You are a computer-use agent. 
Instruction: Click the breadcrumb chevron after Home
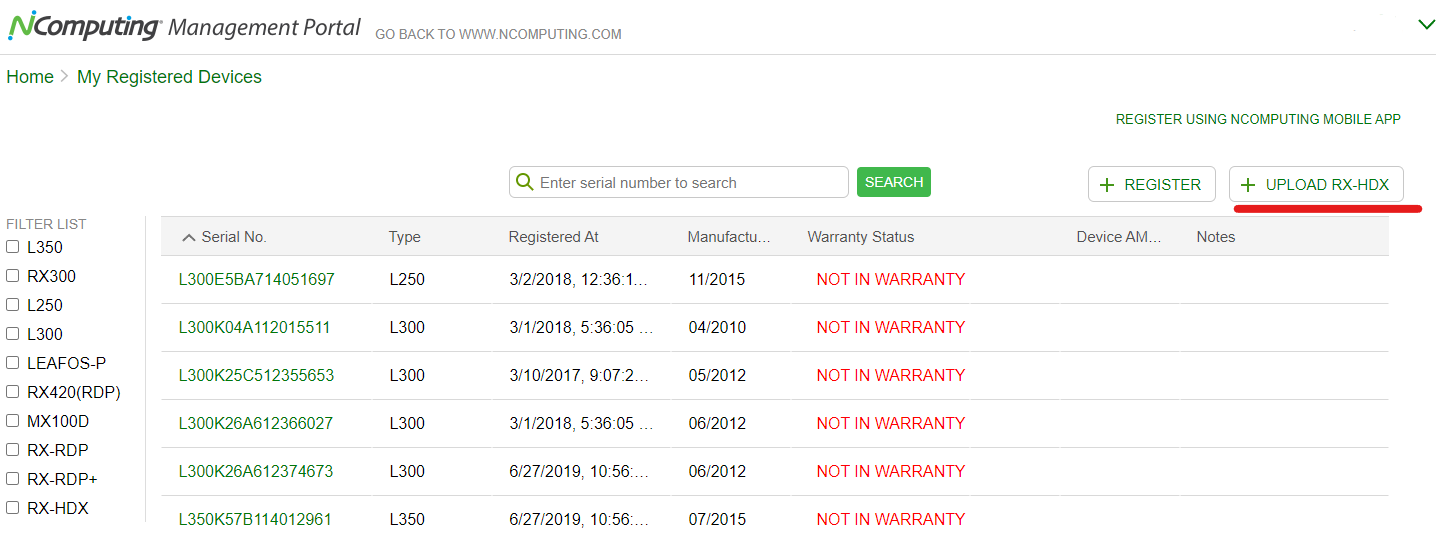point(65,76)
